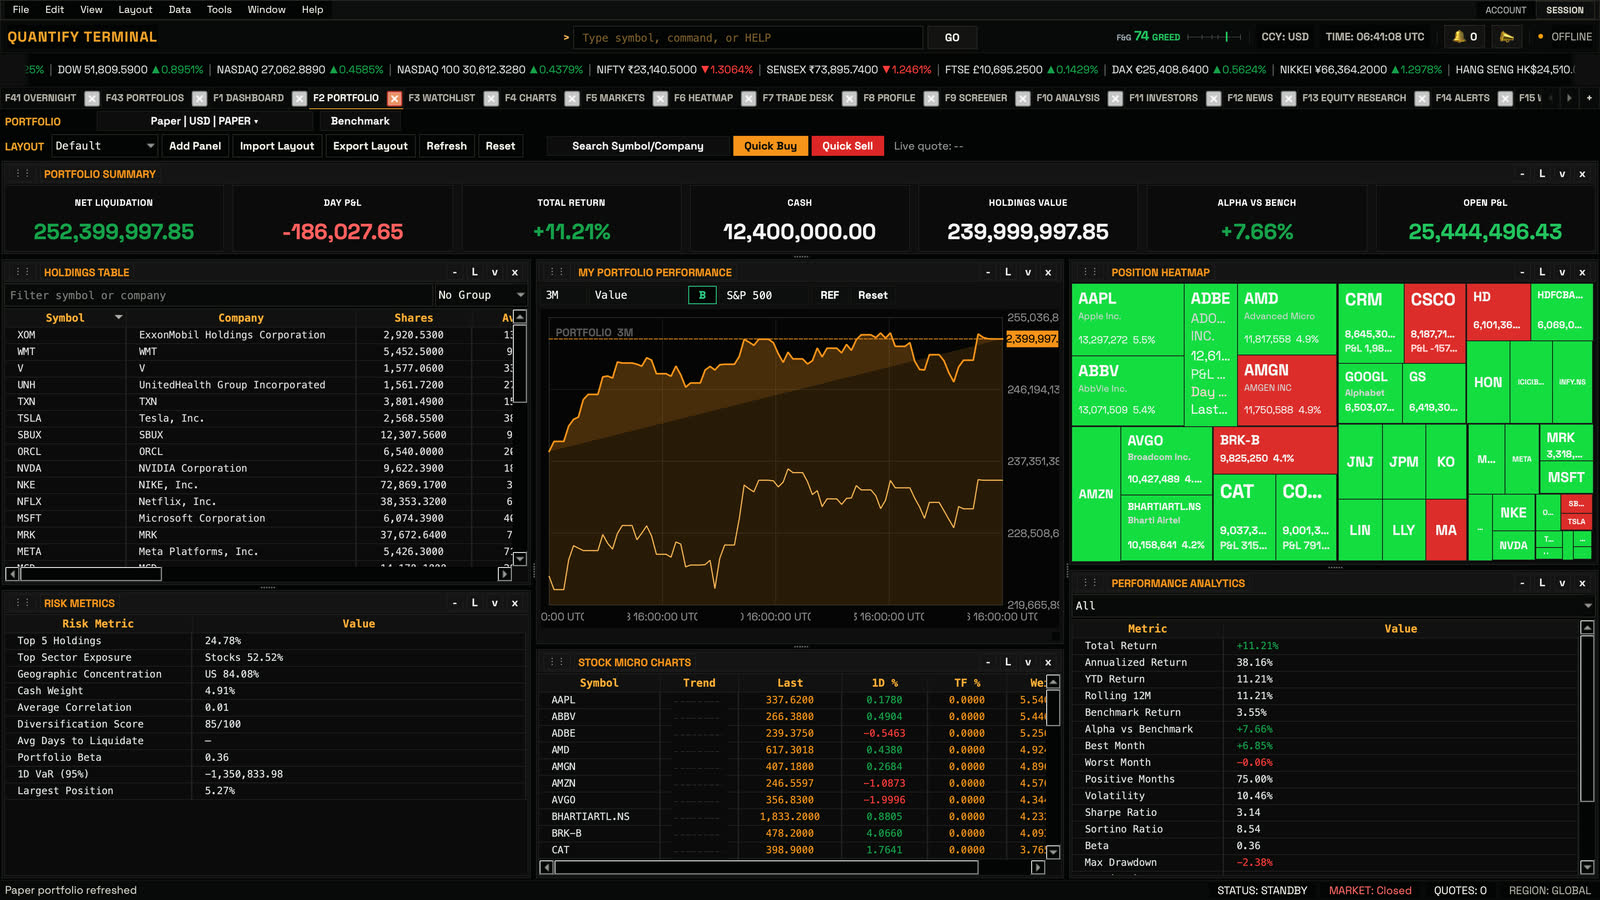Click the L icon on Holdings Table panel

[x=475, y=272]
